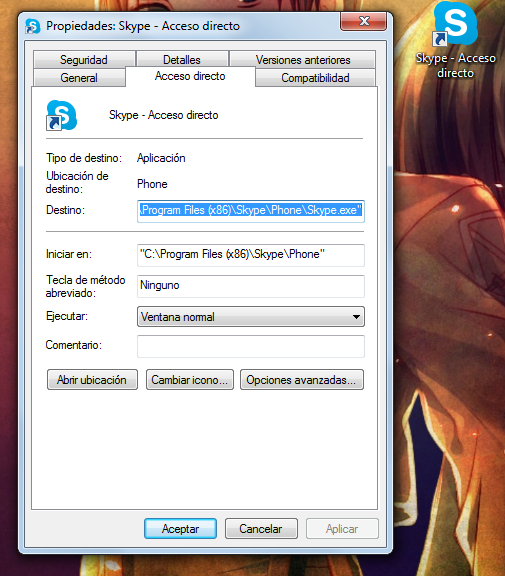Image resolution: width=505 pixels, height=576 pixels.
Task: Open the Skype desktop shortcut icon
Action: pos(455,24)
